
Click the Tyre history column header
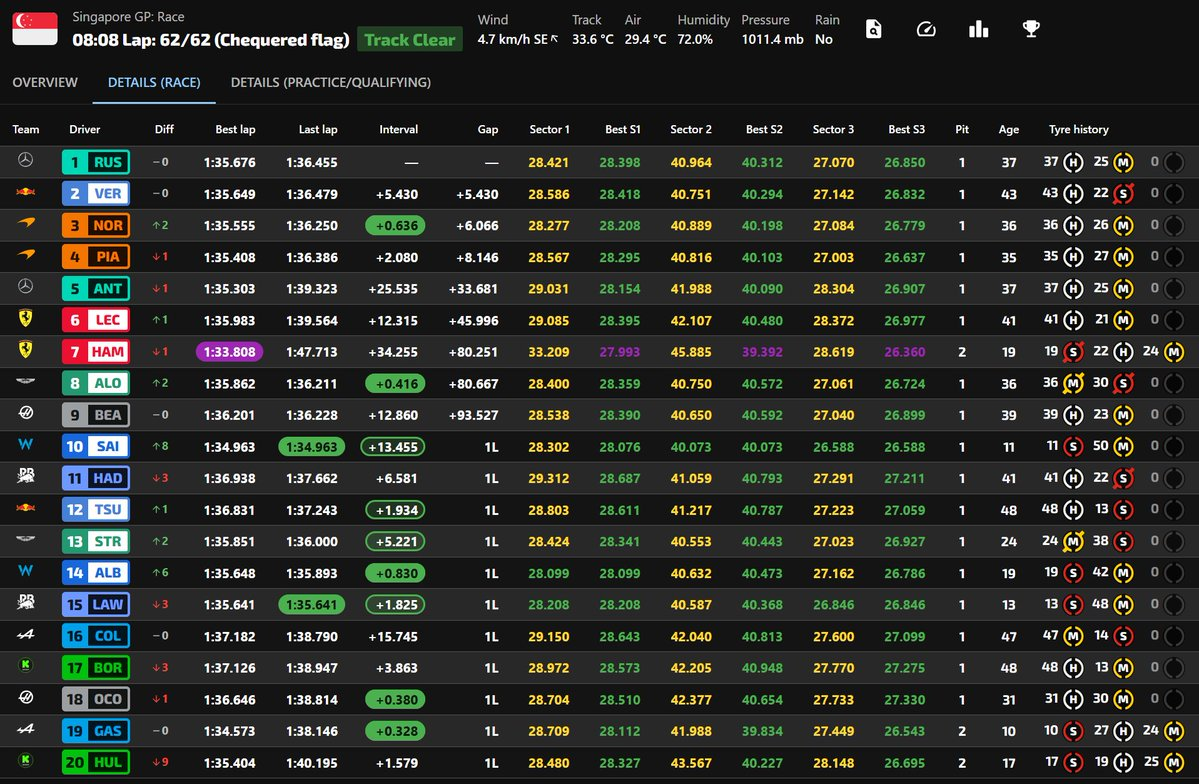tap(1078, 129)
